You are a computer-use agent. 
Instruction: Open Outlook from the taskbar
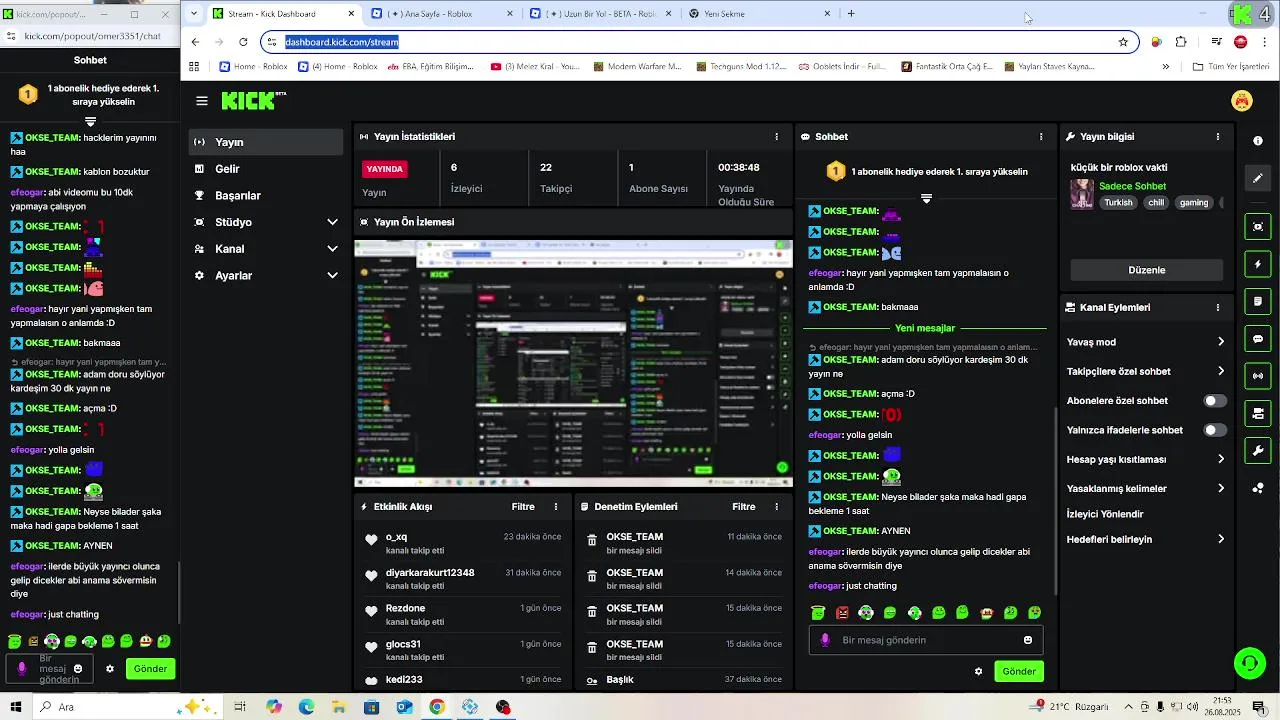click(x=404, y=707)
